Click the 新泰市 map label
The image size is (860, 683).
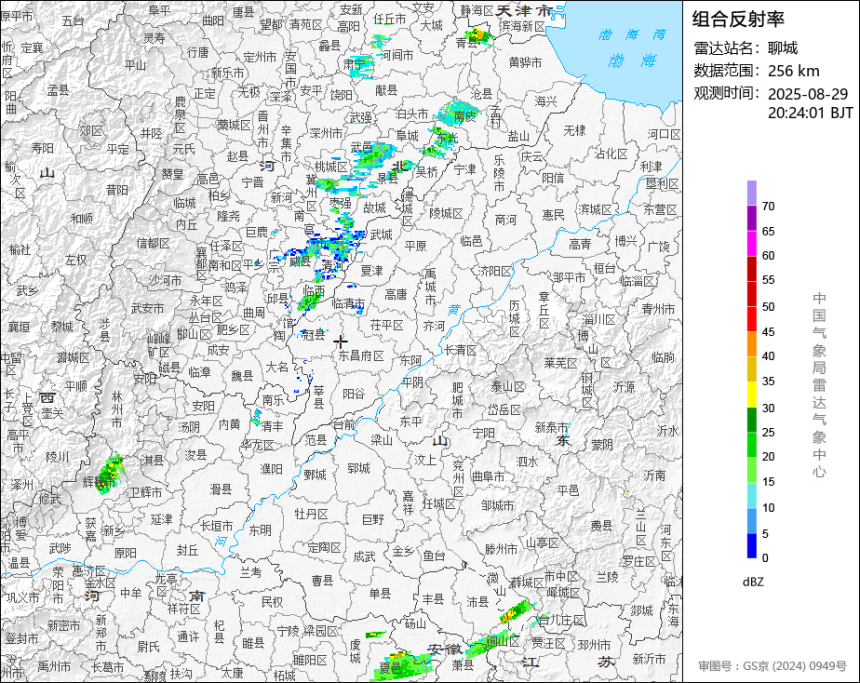pyautogui.click(x=552, y=427)
